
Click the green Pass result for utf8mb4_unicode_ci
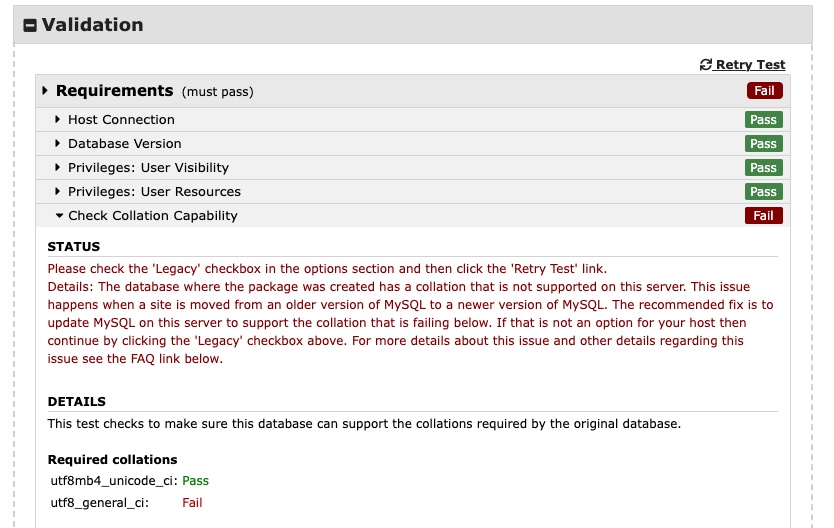tap(195, 481)
